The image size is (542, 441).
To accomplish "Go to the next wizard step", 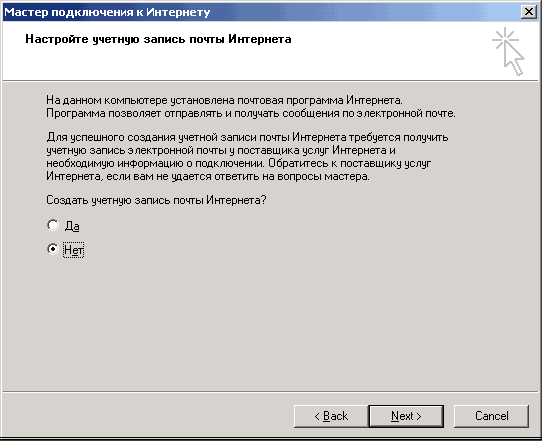I will pyautogui.click(x=406, y=416).
